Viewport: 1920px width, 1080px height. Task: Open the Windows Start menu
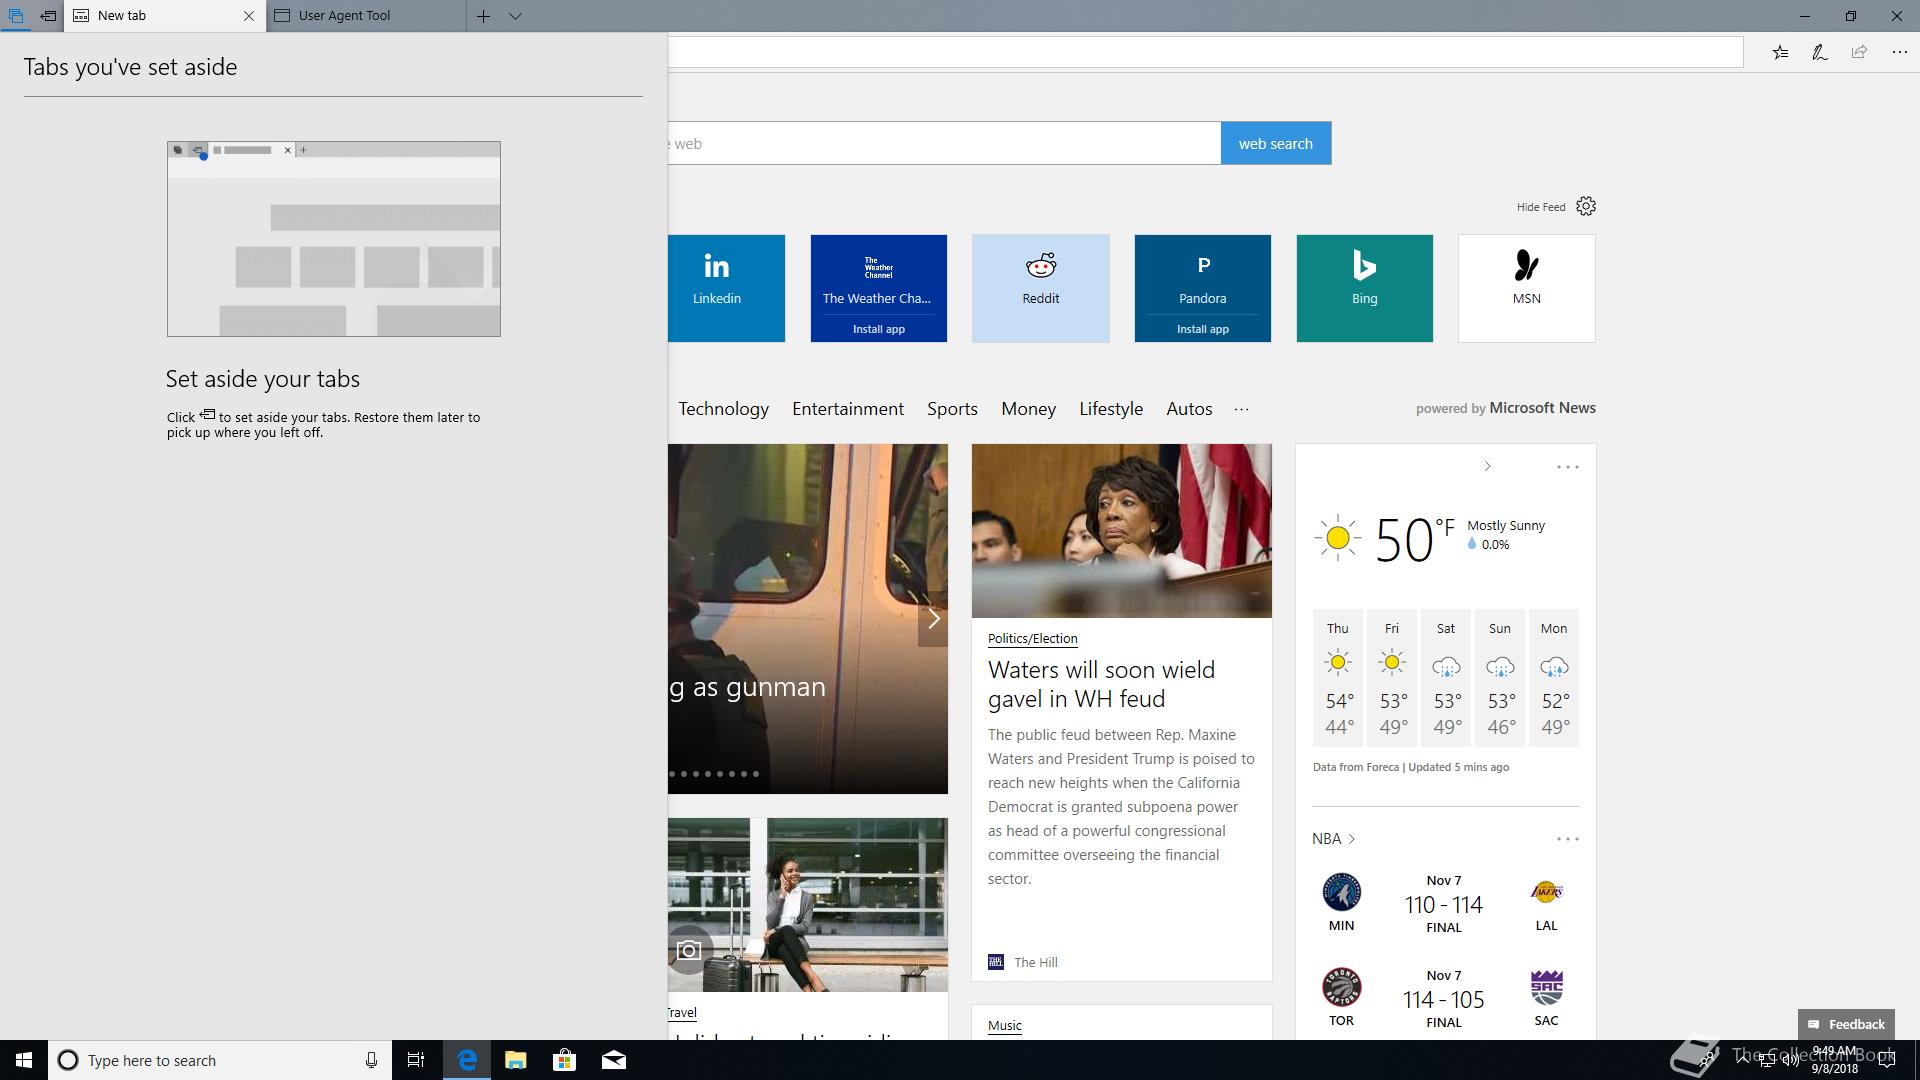(24, 1060)
